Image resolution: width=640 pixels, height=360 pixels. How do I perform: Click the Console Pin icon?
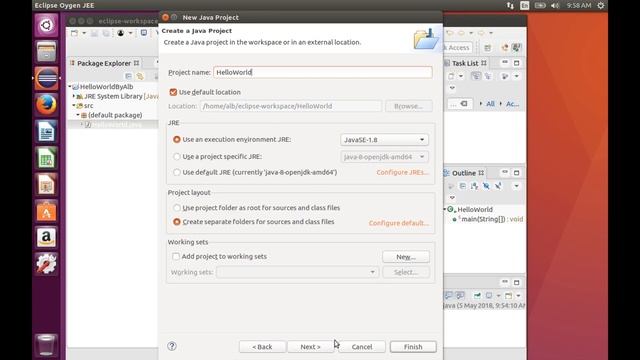tap(477, 296)
